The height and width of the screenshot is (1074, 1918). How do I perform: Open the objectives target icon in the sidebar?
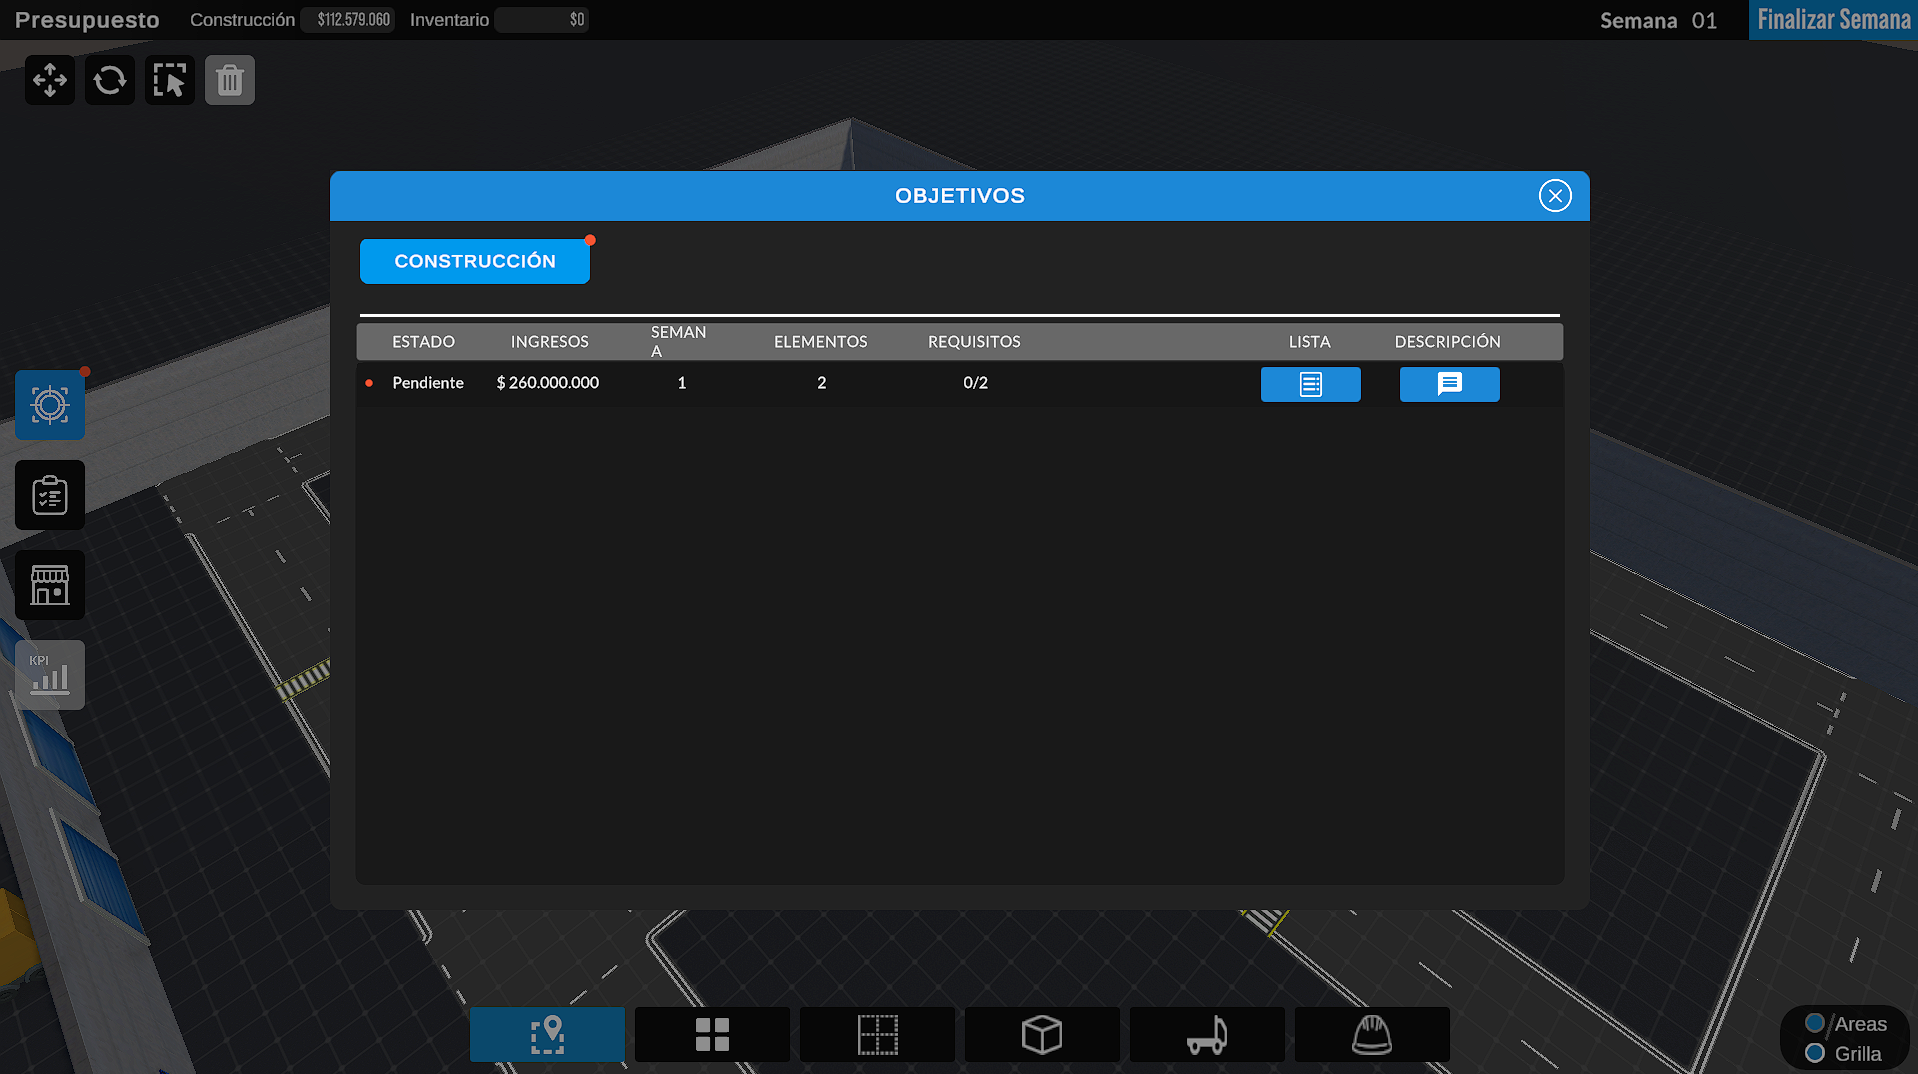coord(50,405)
